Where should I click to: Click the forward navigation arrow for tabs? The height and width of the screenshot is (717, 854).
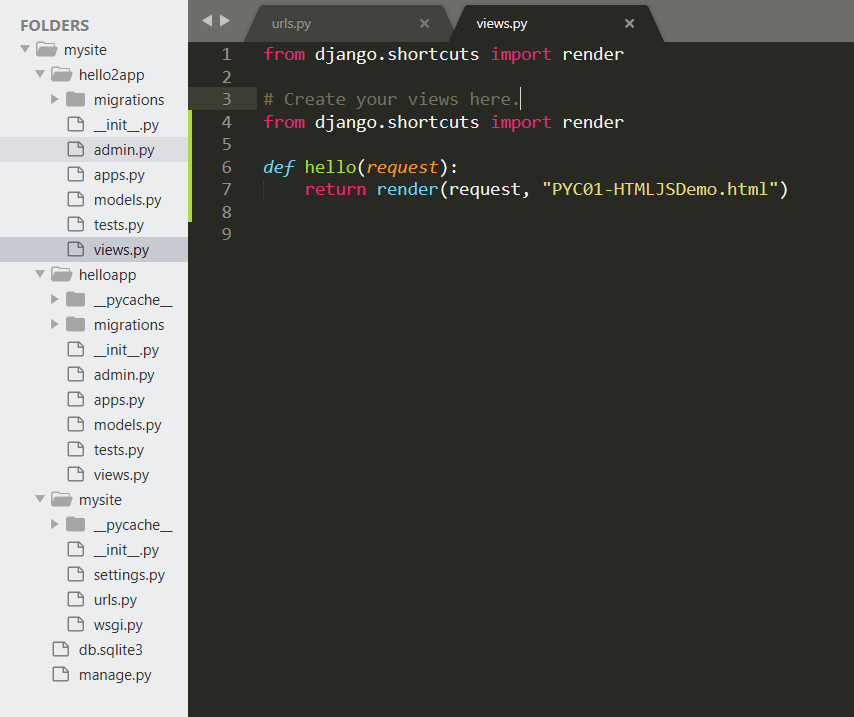pyautogui.click(x=225, y=20)
